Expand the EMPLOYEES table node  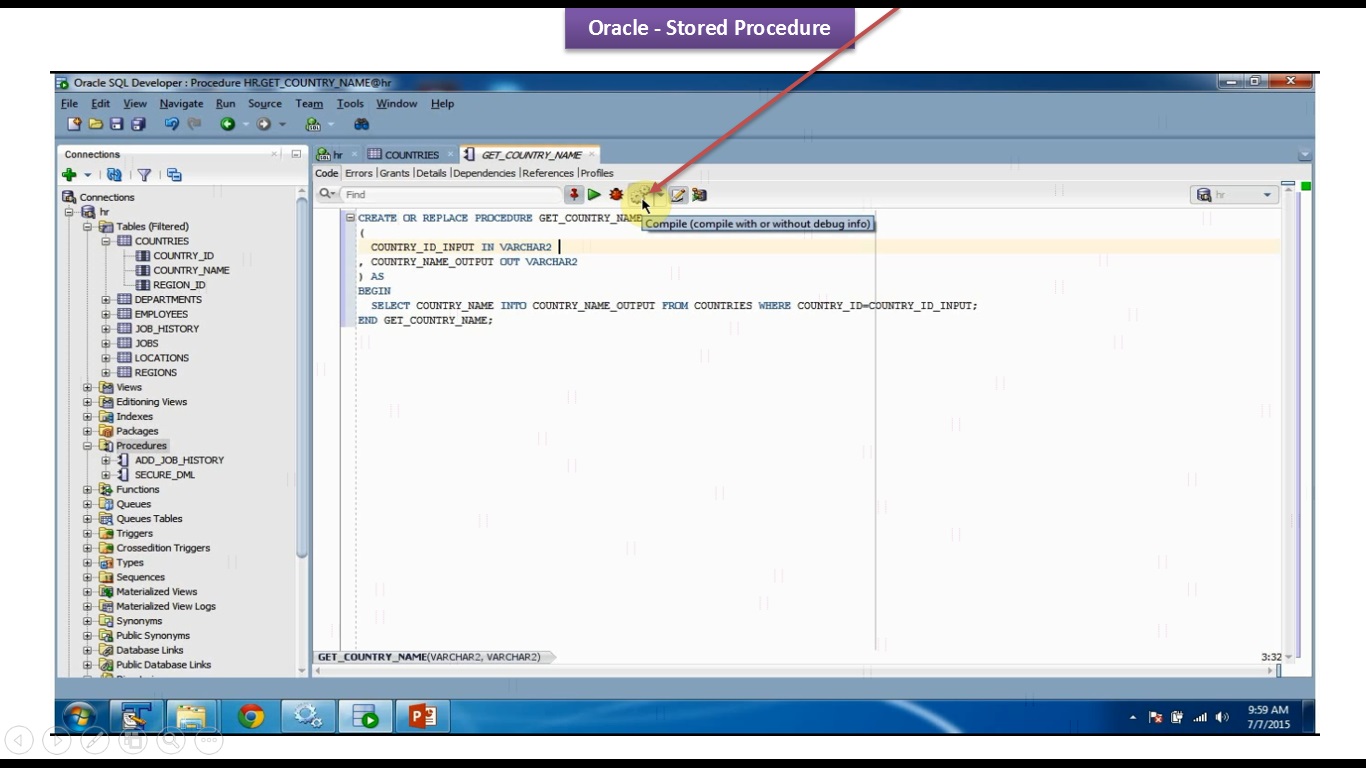pyautogui.click(x=106, y=314)
